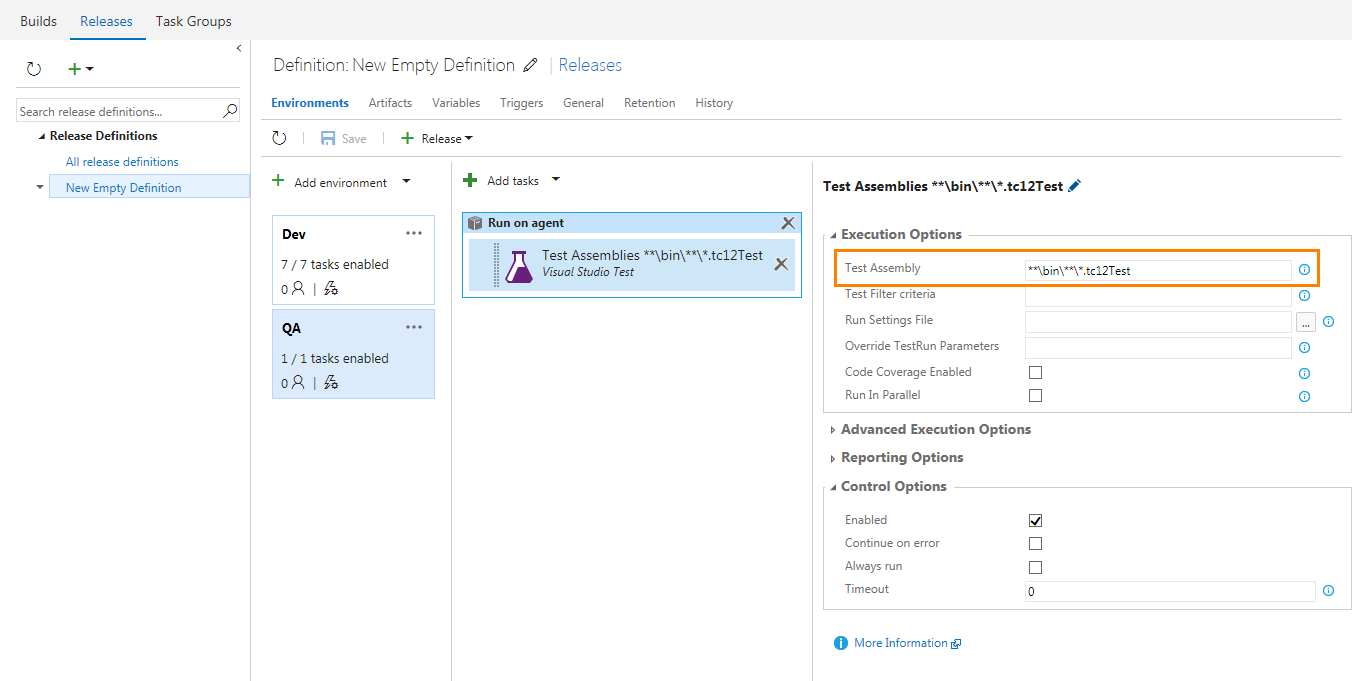Remove the Visual Studio Test task with X
The image size is (1352, 681).
pos(781,264)
